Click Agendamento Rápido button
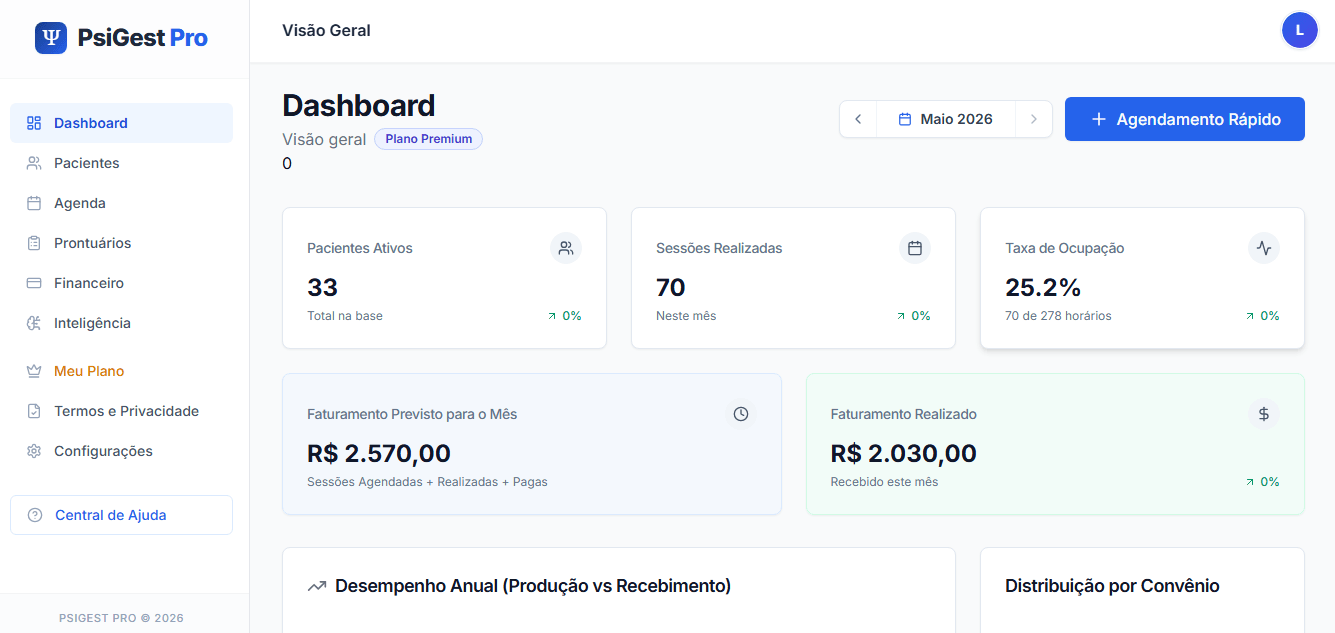Screen dimensions: 1335x633 (x=1185, y=119)
